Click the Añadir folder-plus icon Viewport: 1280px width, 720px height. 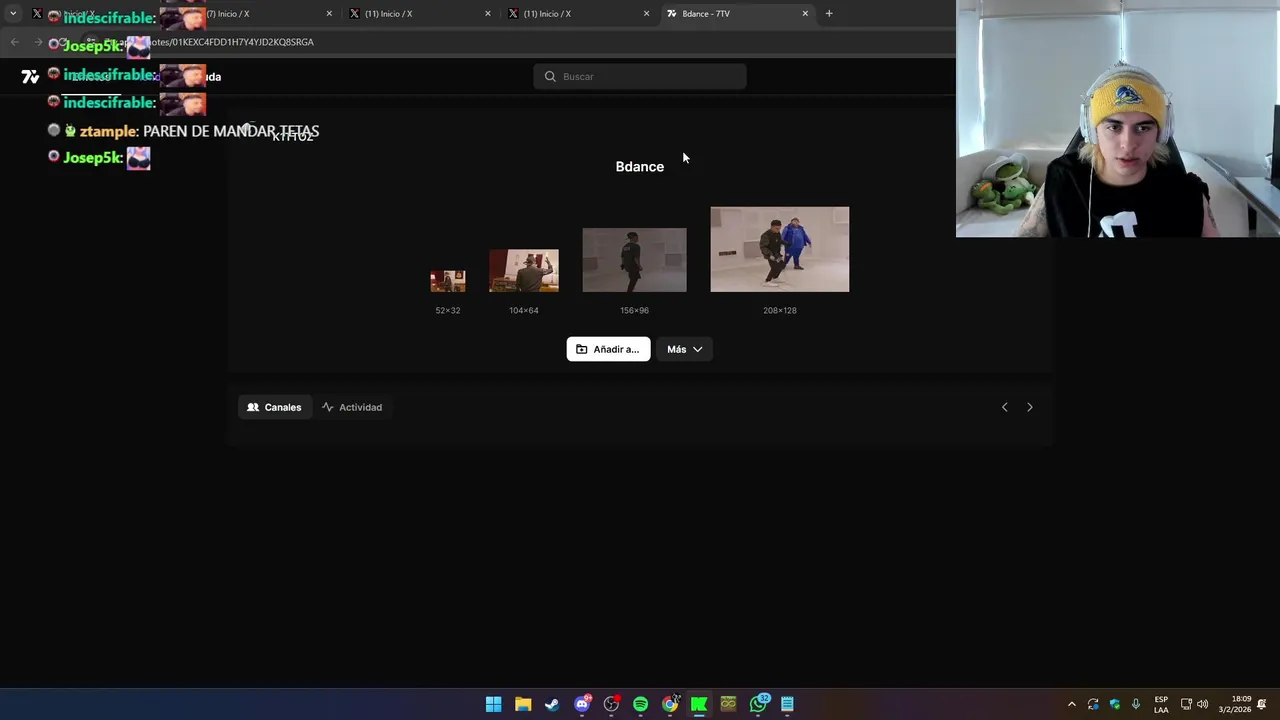(582, 349)
